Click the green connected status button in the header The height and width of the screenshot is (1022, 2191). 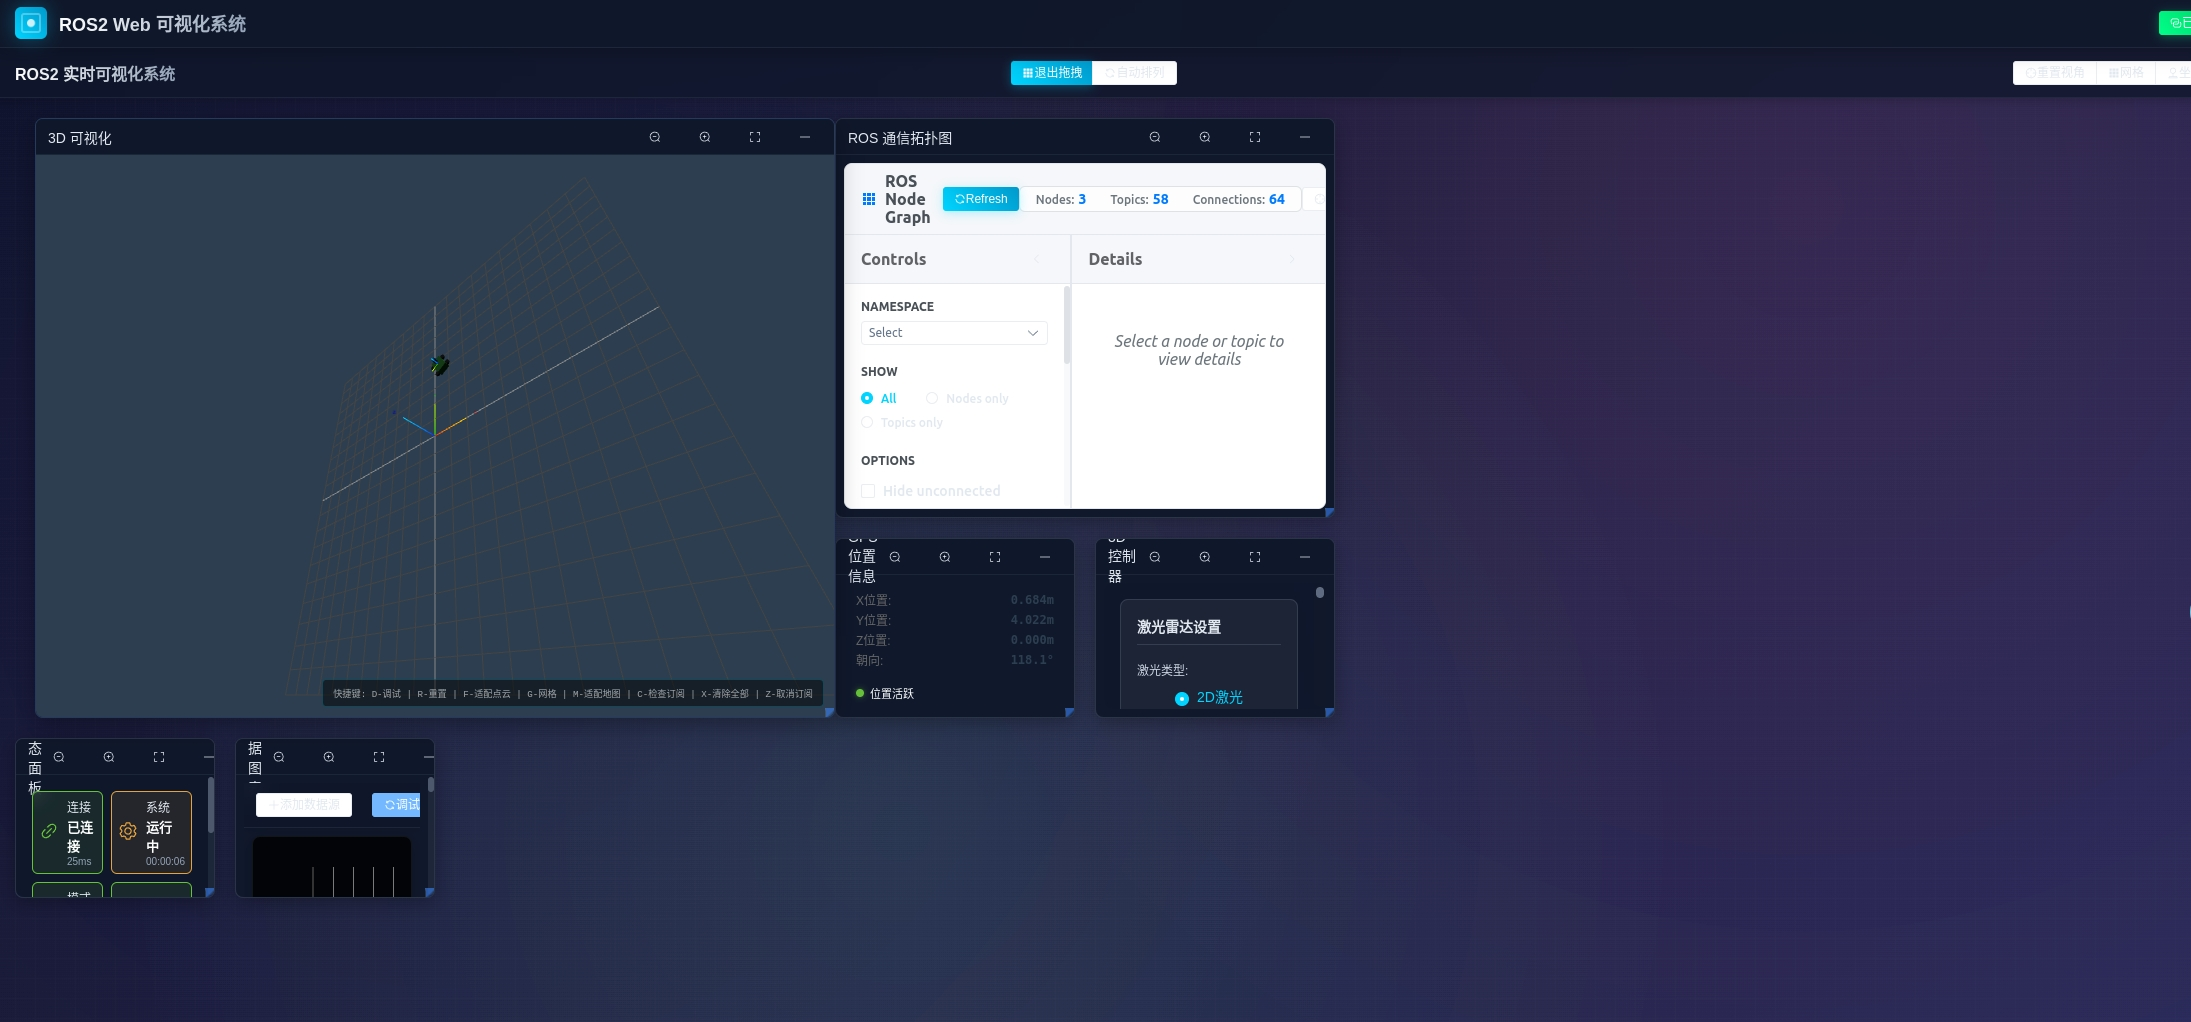(2175, 23)
